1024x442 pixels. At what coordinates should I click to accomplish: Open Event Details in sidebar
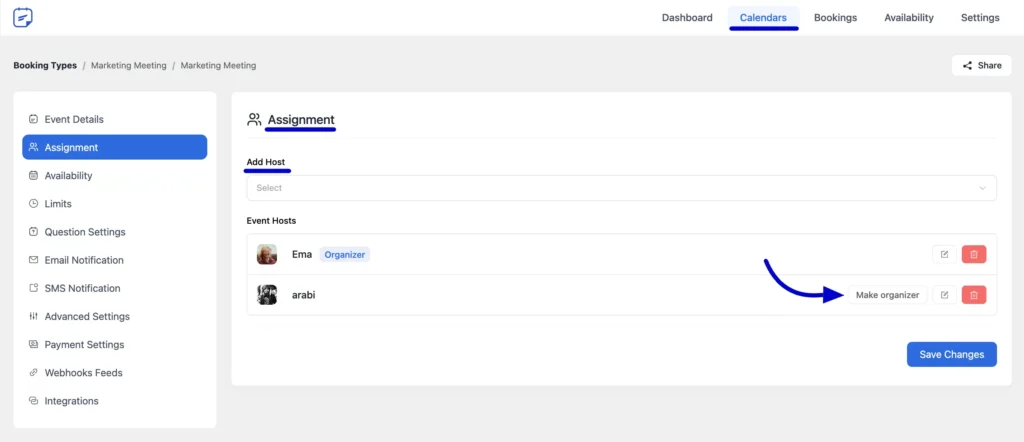click(x=73, y=119)
